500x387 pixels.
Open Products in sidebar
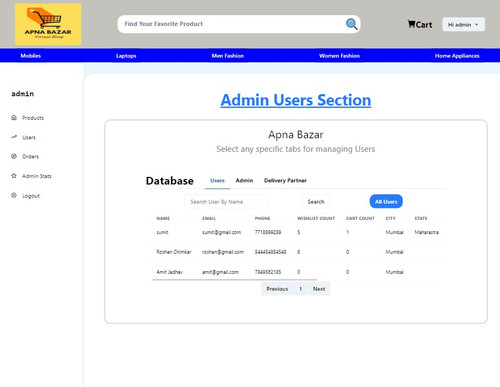coord(33,118)
